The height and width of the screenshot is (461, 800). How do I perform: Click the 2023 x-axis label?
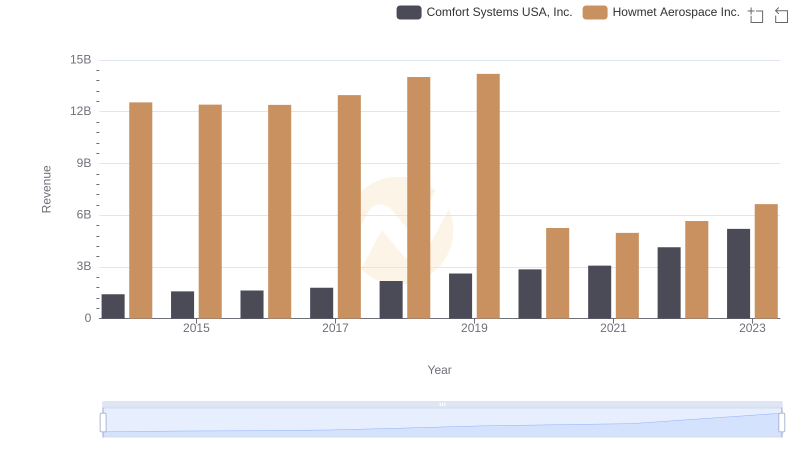click(752, 328)
